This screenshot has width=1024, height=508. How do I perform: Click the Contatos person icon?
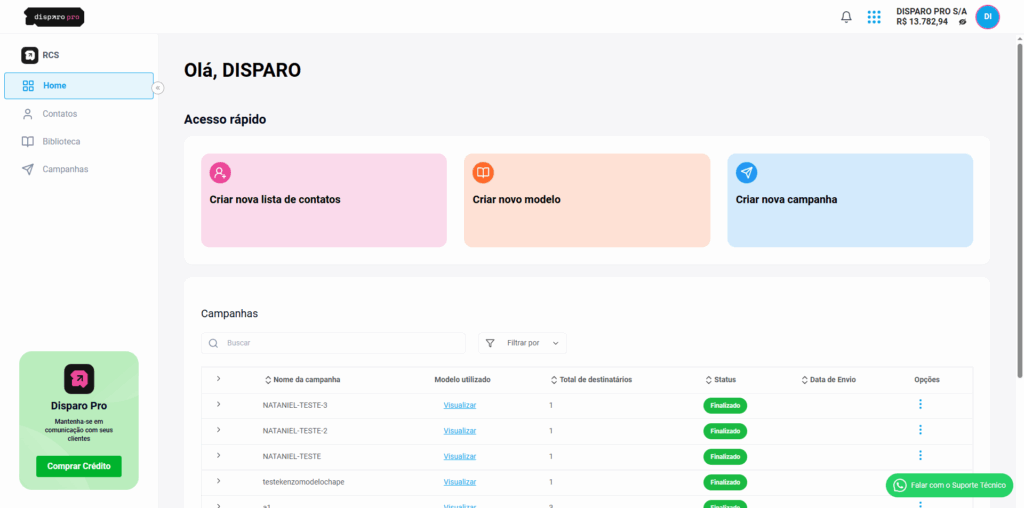(27, 114)
